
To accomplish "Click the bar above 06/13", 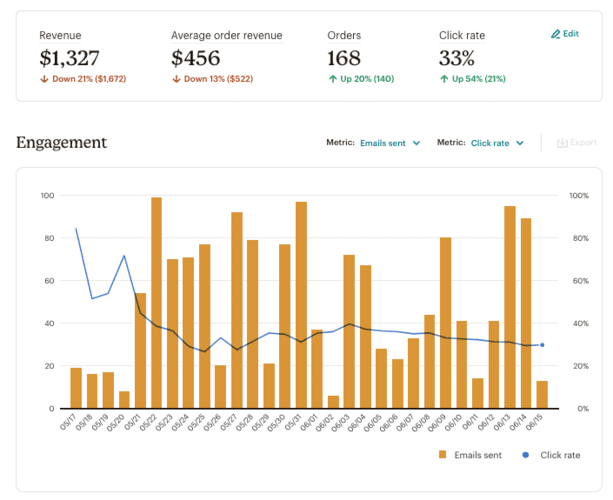I will pos(510,307).
